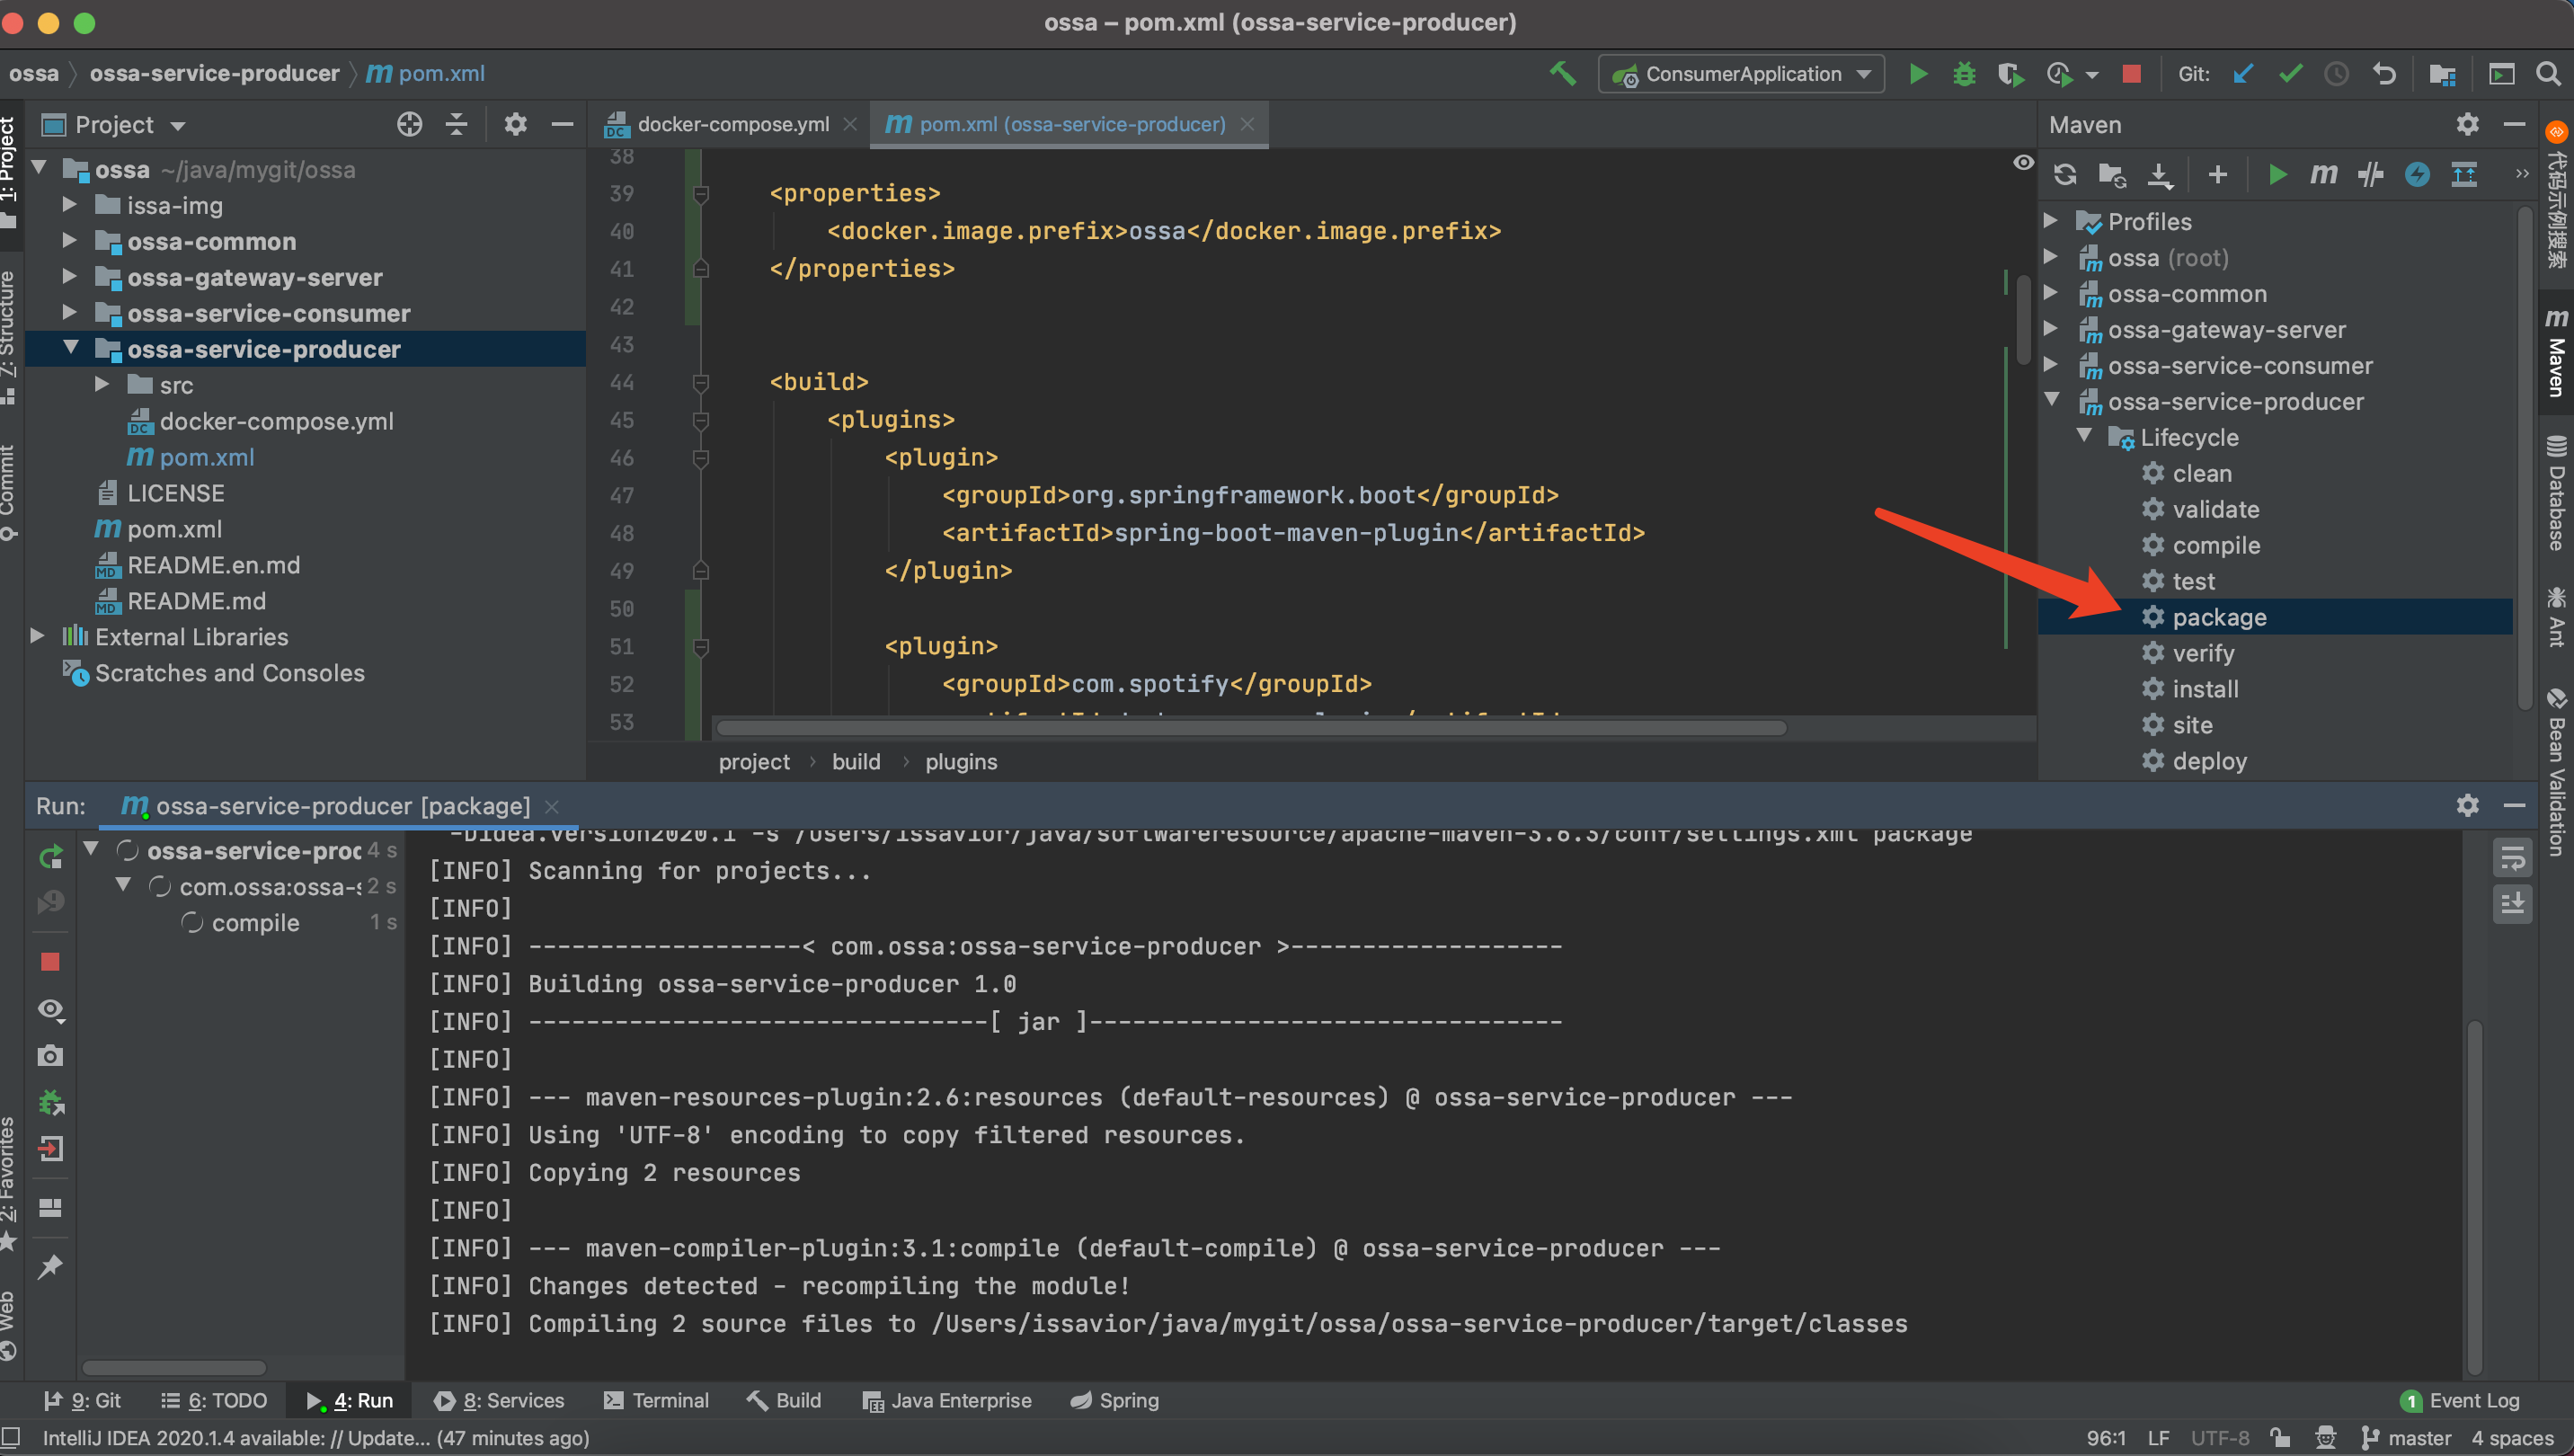2574x1456 pixels.
Task: Click scroll to end icon in console
Action: click(x=2512, y=904)
